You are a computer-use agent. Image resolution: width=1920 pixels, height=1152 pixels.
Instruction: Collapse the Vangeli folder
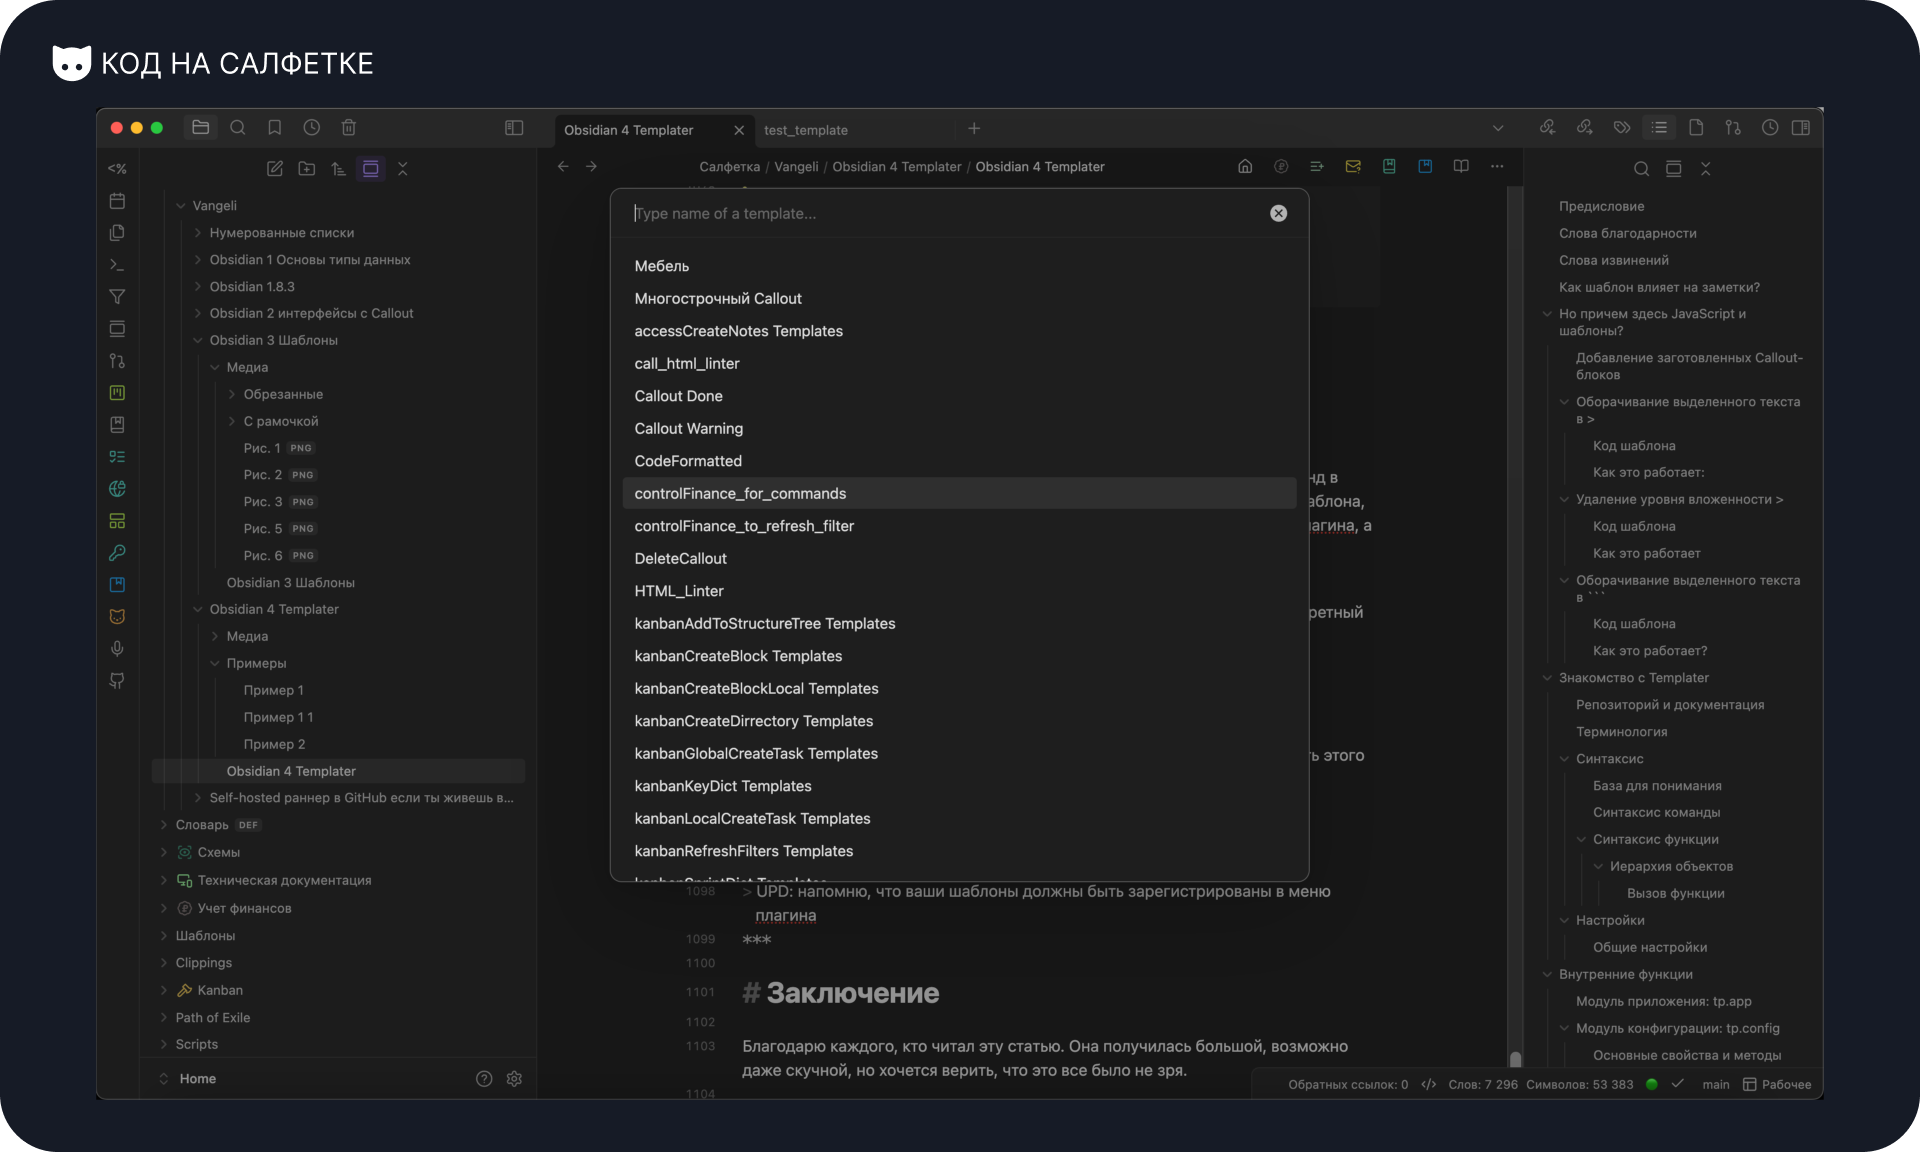point(181,206)
